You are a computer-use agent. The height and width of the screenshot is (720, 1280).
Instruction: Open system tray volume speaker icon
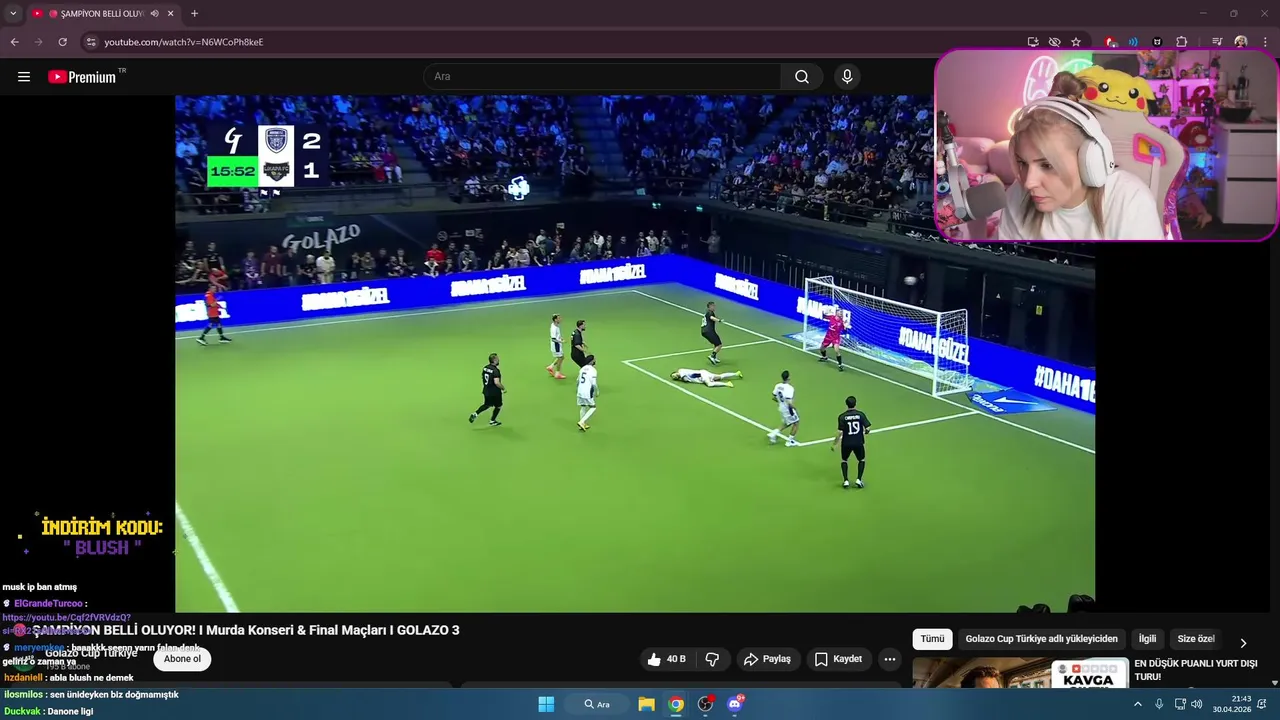[1197, 704]
